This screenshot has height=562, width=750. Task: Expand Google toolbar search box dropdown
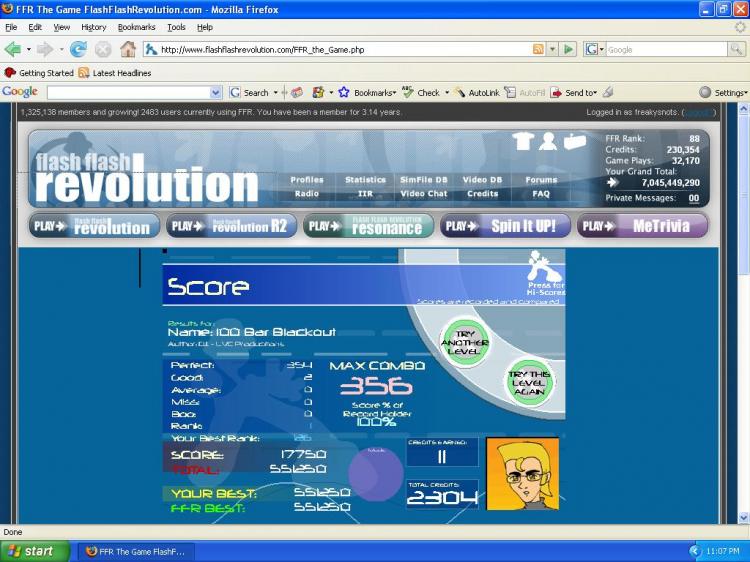tap(216, 93)
